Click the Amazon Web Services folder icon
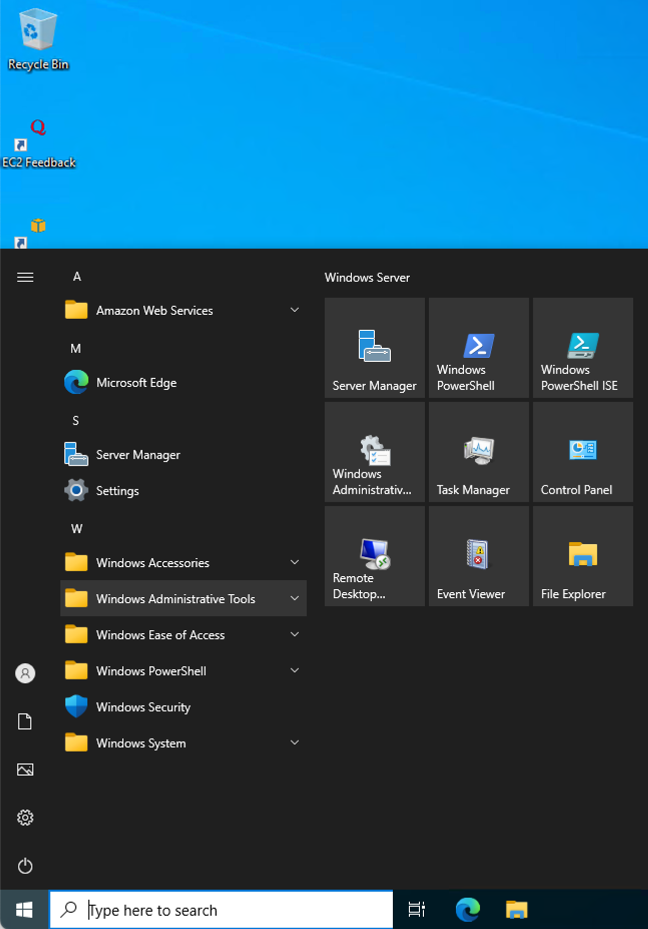Screen dimensions: 648x929 [76, 310]
